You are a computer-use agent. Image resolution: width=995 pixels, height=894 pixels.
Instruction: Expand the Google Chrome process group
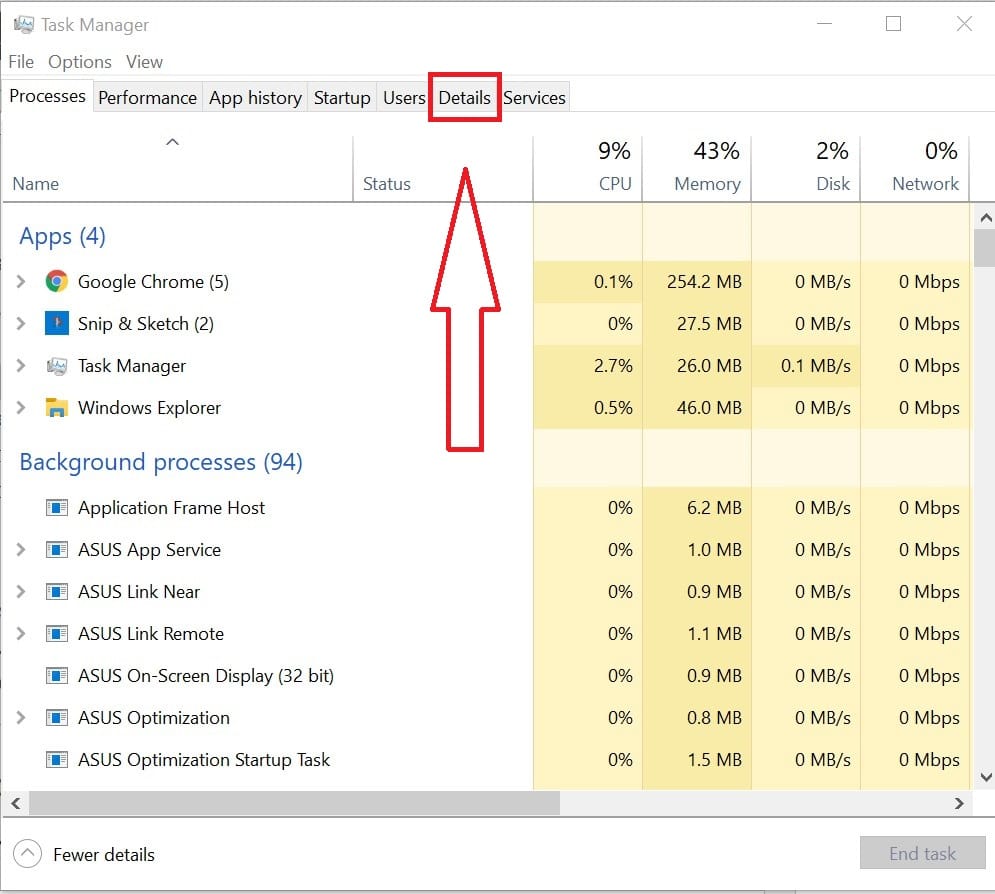20,281
